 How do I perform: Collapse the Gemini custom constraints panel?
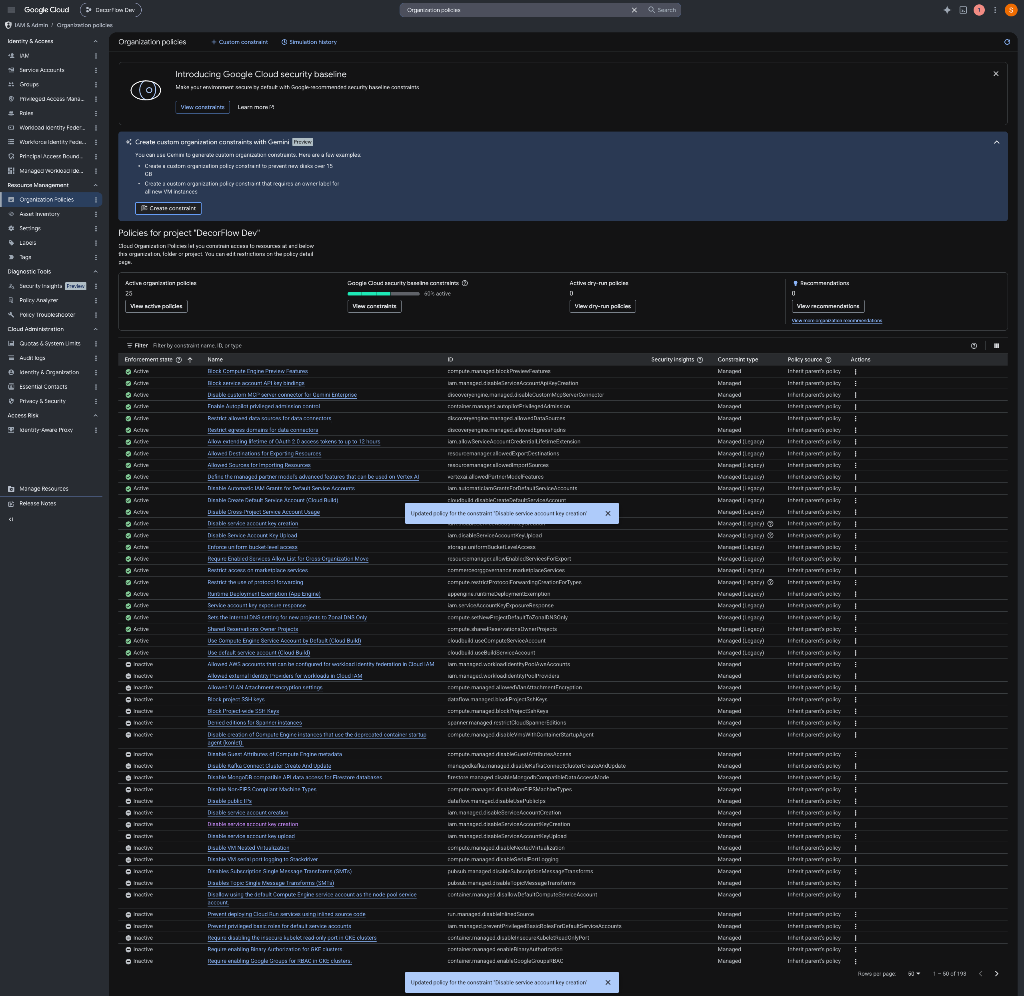[x=996, y=142]
